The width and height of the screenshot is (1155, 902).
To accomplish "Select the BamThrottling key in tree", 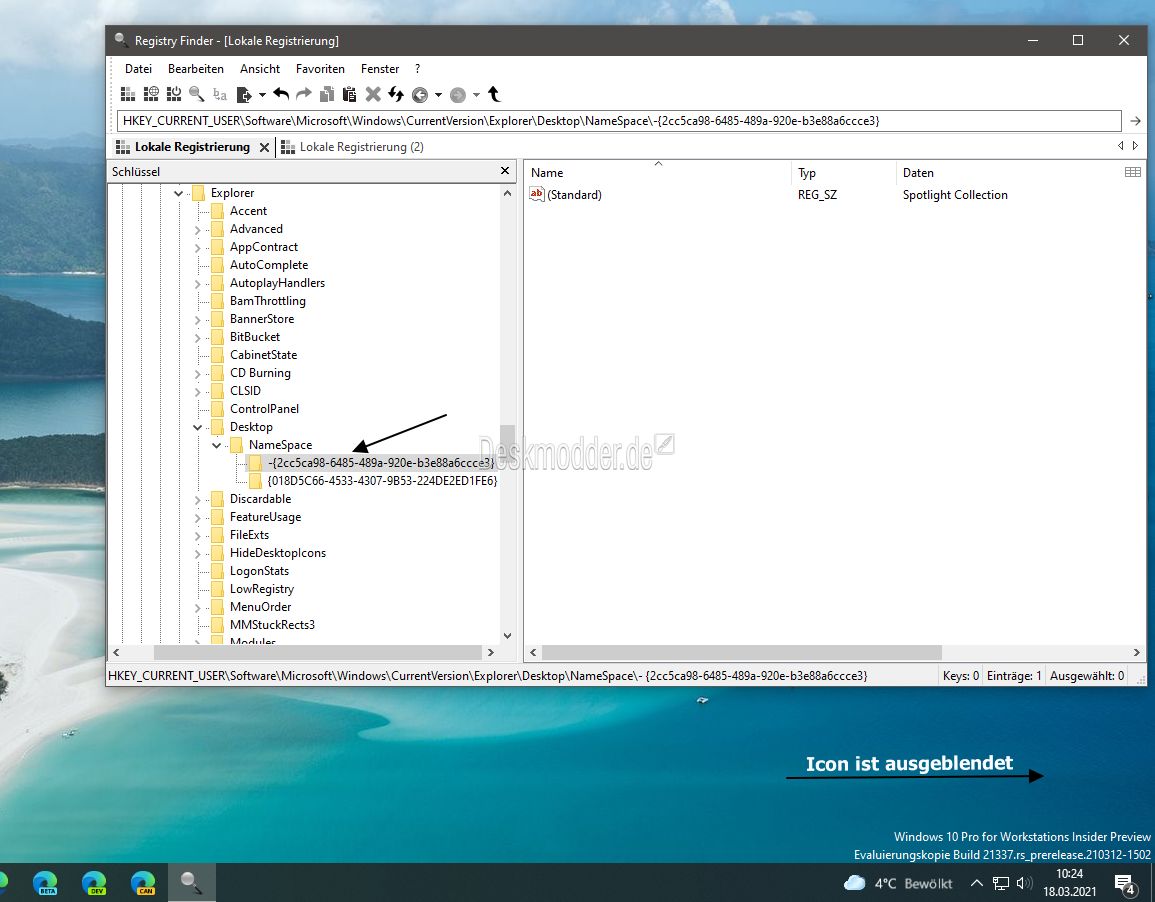I will 267,301.
